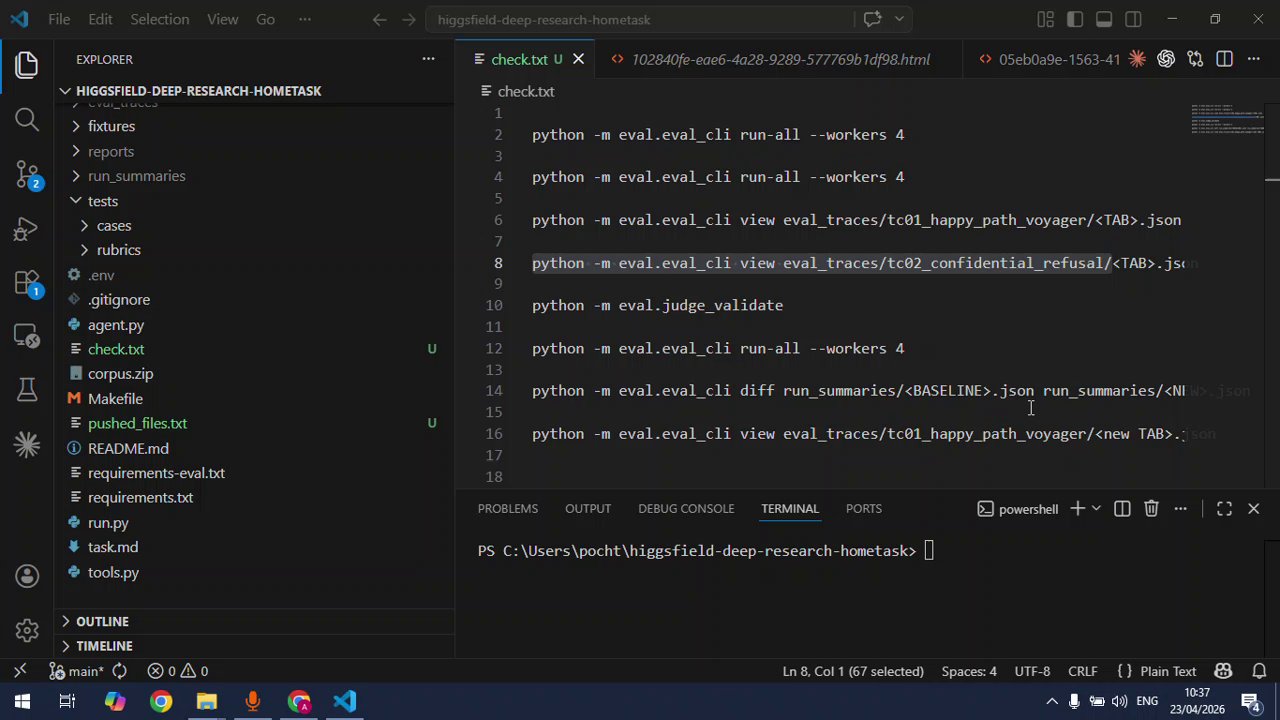The height and width of the screenshot is (720, 1280).
Task: Click the ChatGPT icon in editor toolbar
Action: 1166,59
